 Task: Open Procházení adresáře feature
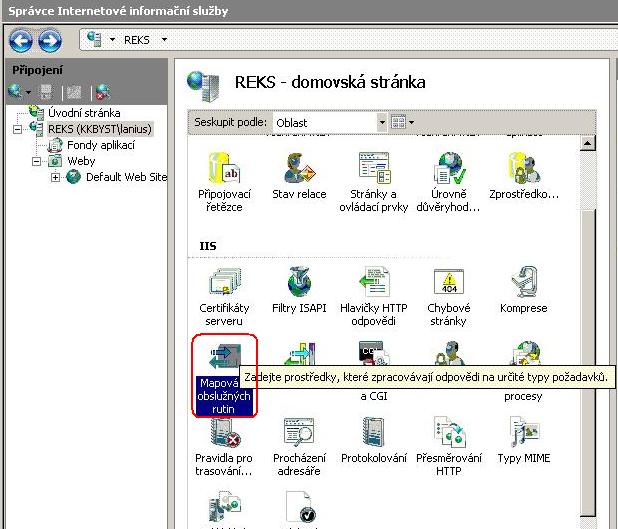299,447
